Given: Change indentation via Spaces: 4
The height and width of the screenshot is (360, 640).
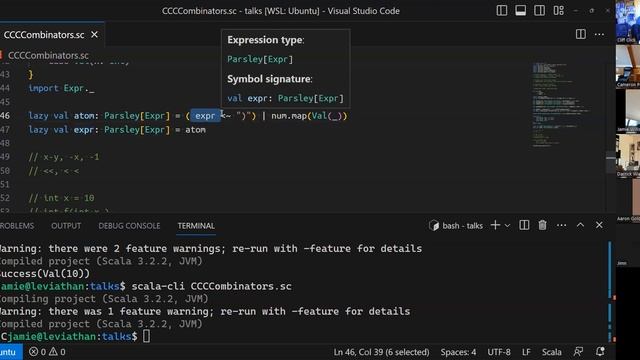Looking at the screenshot, I should [458, 352].
